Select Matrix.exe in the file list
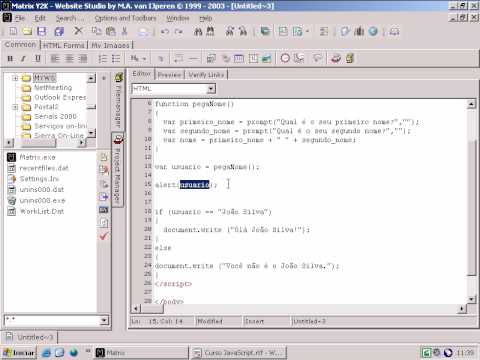Viewport: 480px width, 360px height. [37, 157]
